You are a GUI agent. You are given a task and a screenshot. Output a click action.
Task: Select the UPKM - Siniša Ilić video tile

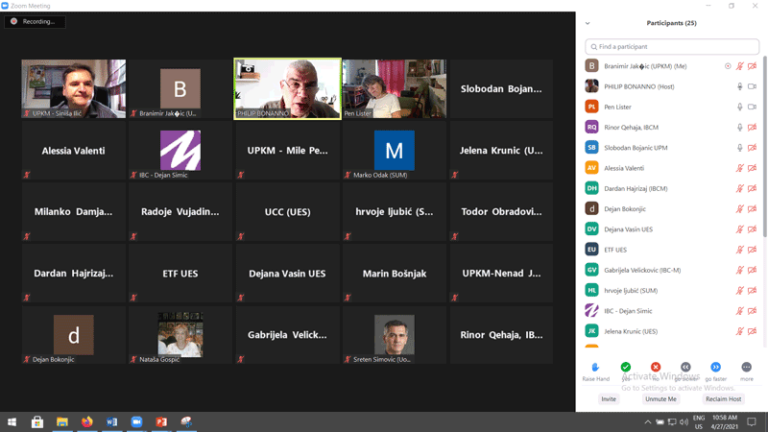pos(73,89)
